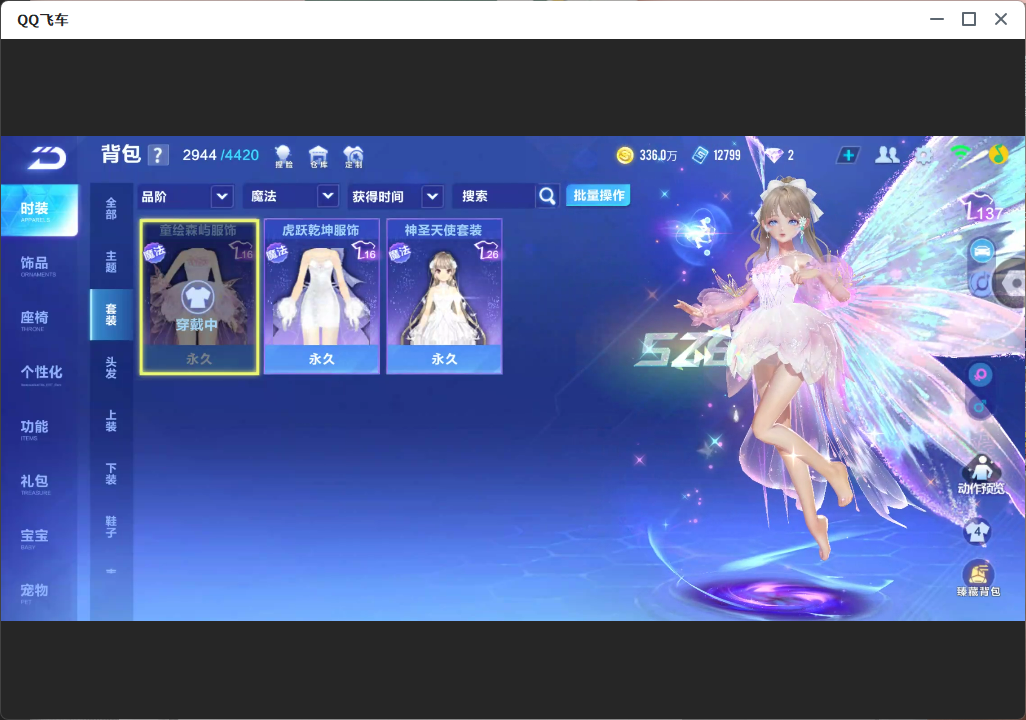This screenshot has height=720, width=1026.
Task: Click the 336.0万 gold amount
Action: click(658, 155)
